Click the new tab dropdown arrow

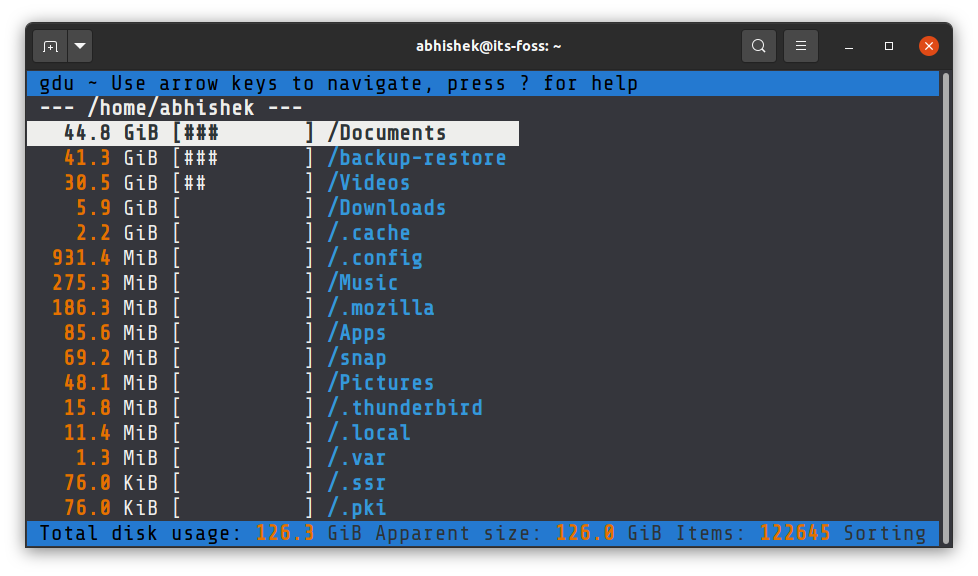pyautogui.click(x=79, y=45)
